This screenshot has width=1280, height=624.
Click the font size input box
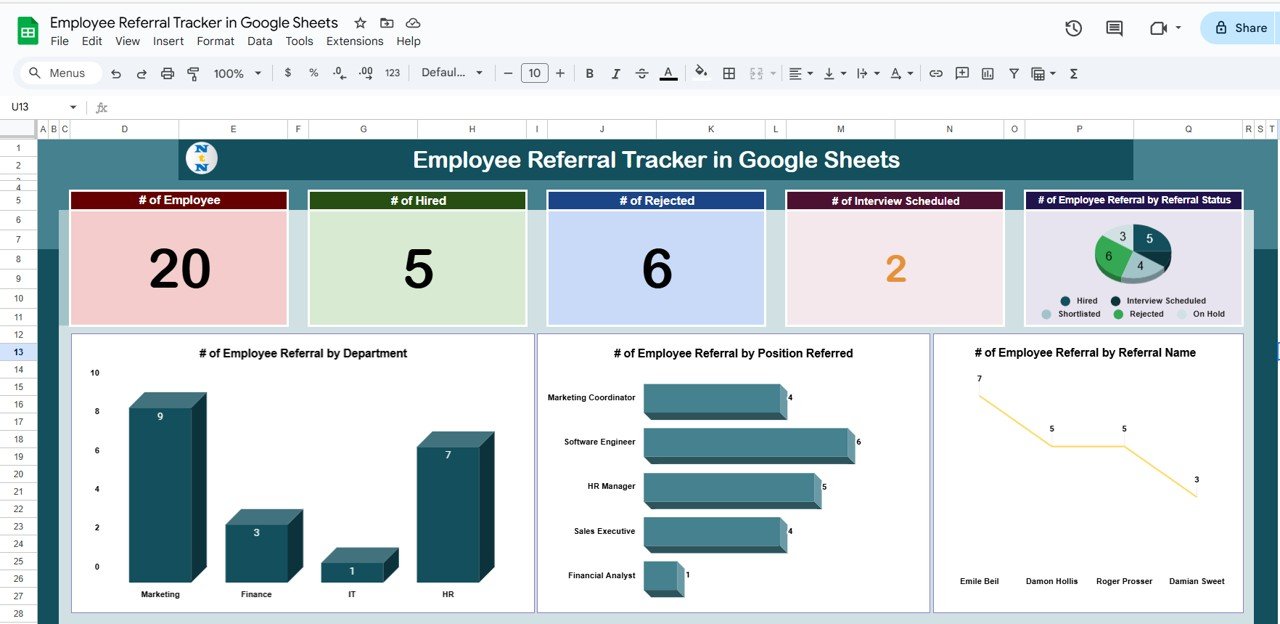pyautogui.click(x=534, y=73)
